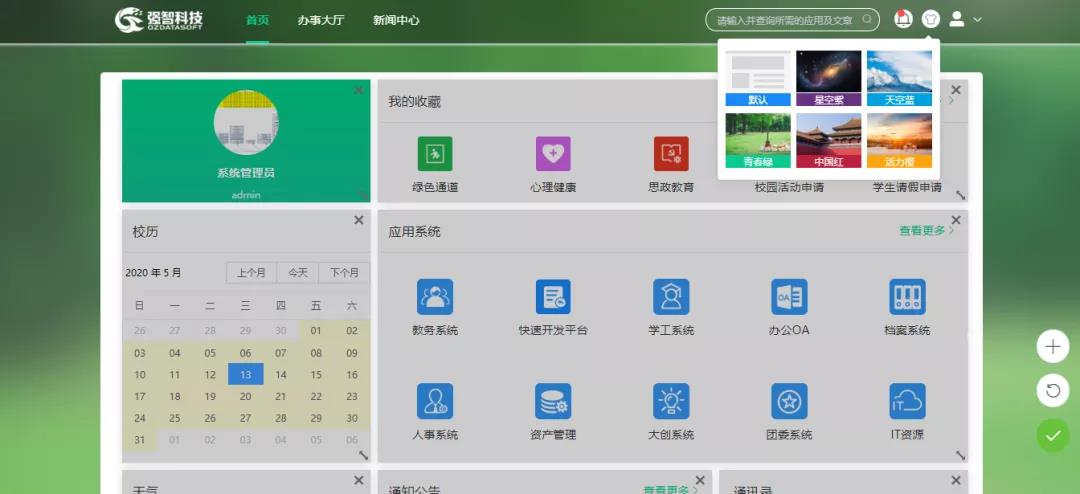Go to the 首页 tab
The width and height of the screenshot is (1080, 494).
click(x=257, y=20)
